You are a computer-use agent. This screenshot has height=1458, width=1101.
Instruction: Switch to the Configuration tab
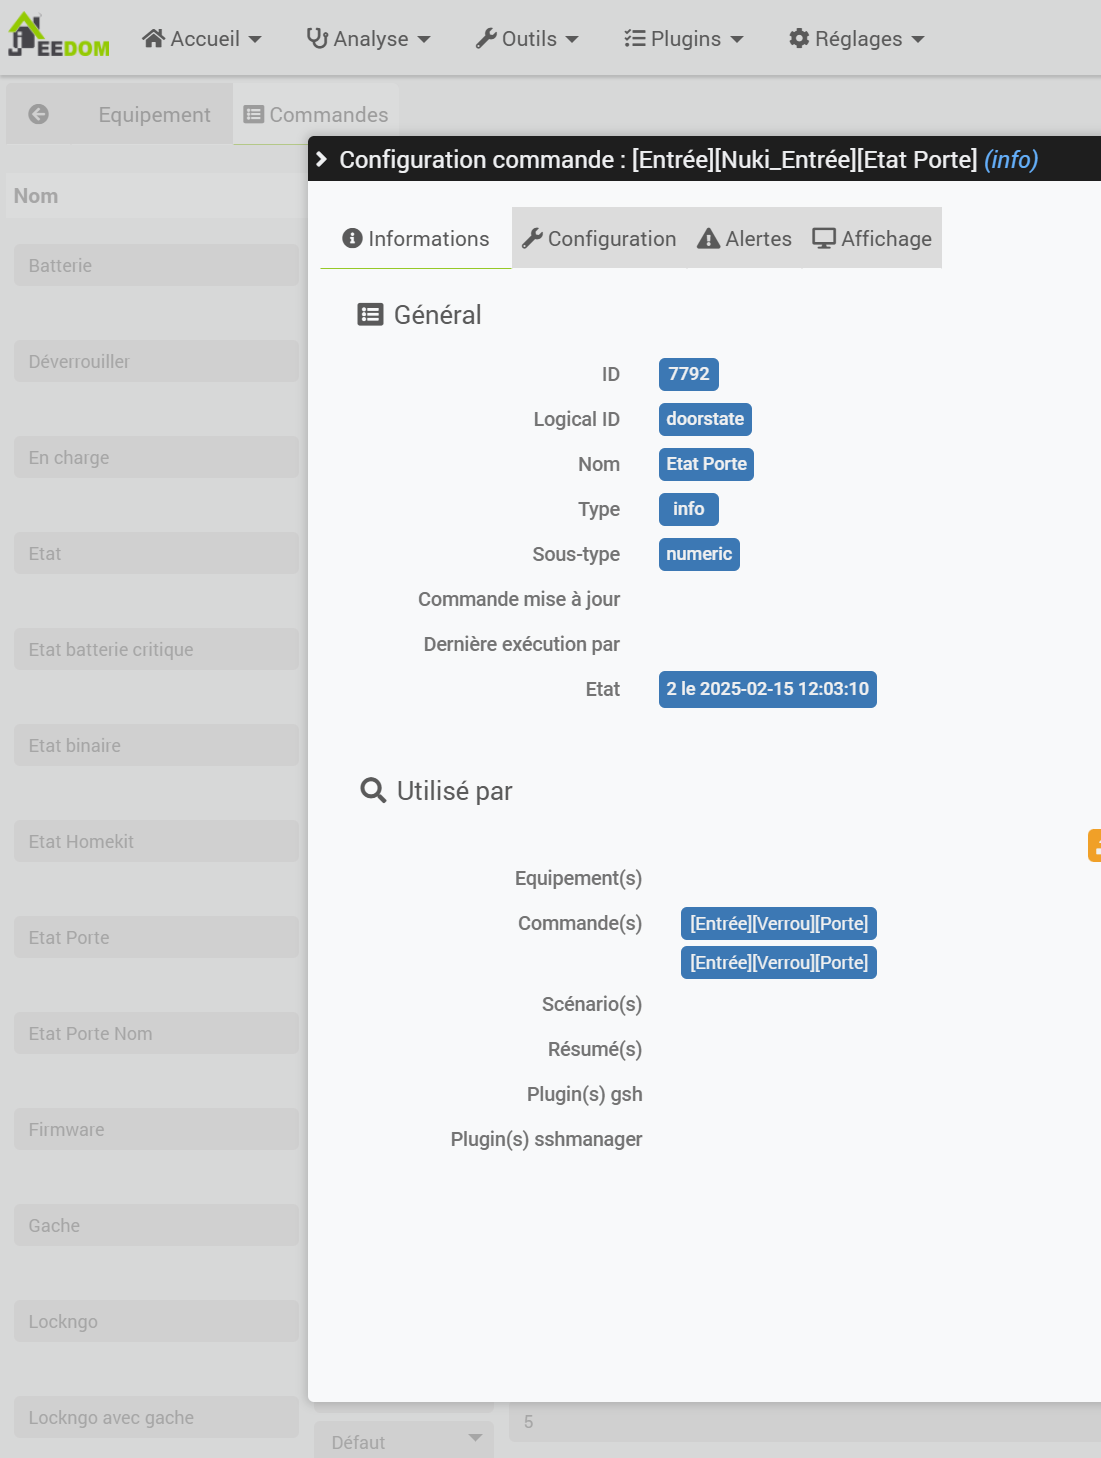(599, 239)
